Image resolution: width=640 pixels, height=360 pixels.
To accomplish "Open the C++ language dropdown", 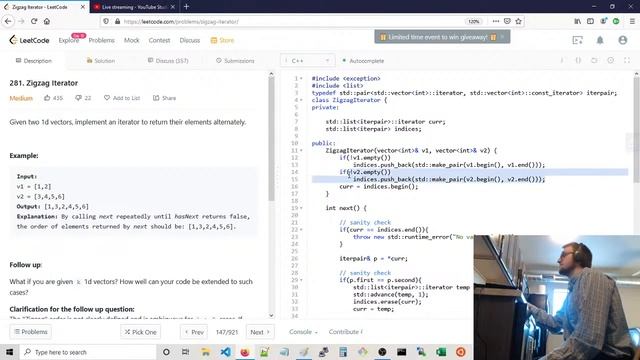I will (308, 60).
